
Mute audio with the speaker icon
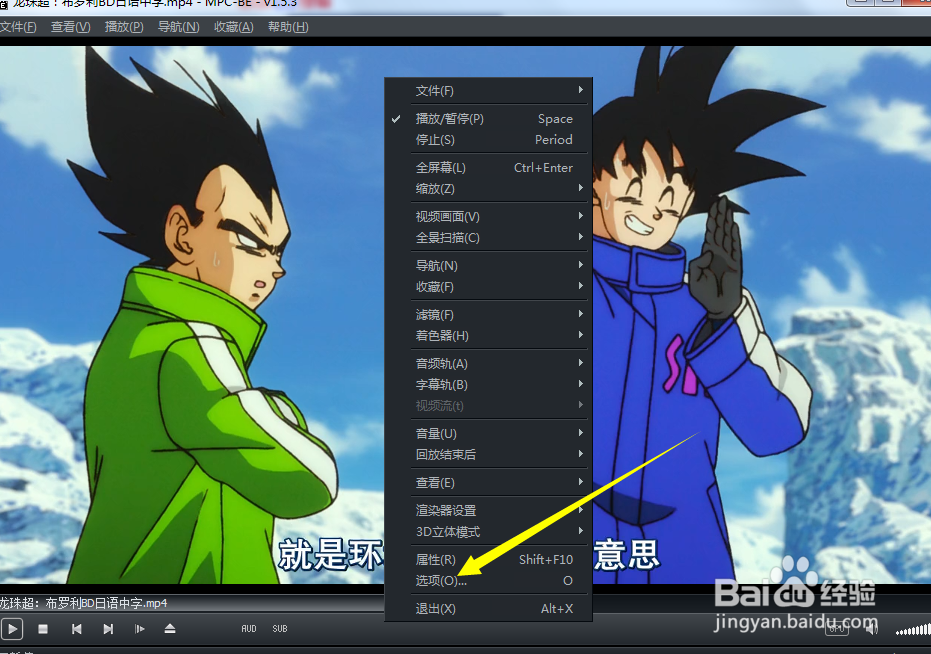(872, 629)
